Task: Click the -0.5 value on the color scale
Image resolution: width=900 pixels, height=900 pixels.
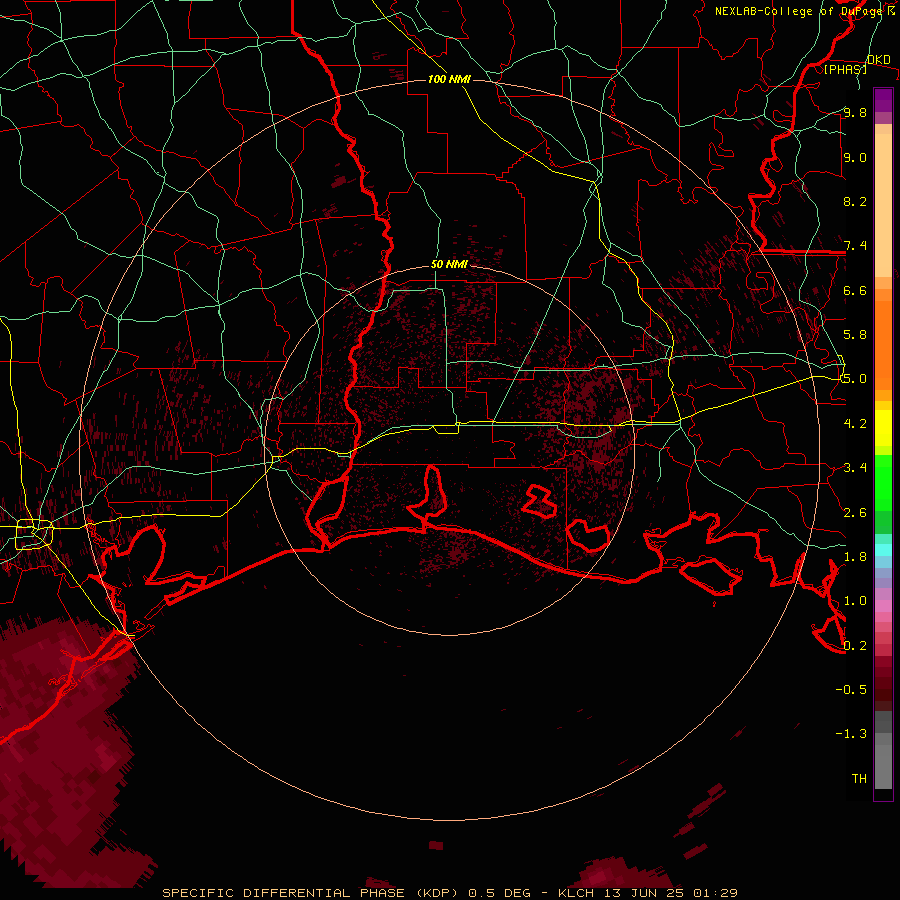Action: click(x=851, y=690)
